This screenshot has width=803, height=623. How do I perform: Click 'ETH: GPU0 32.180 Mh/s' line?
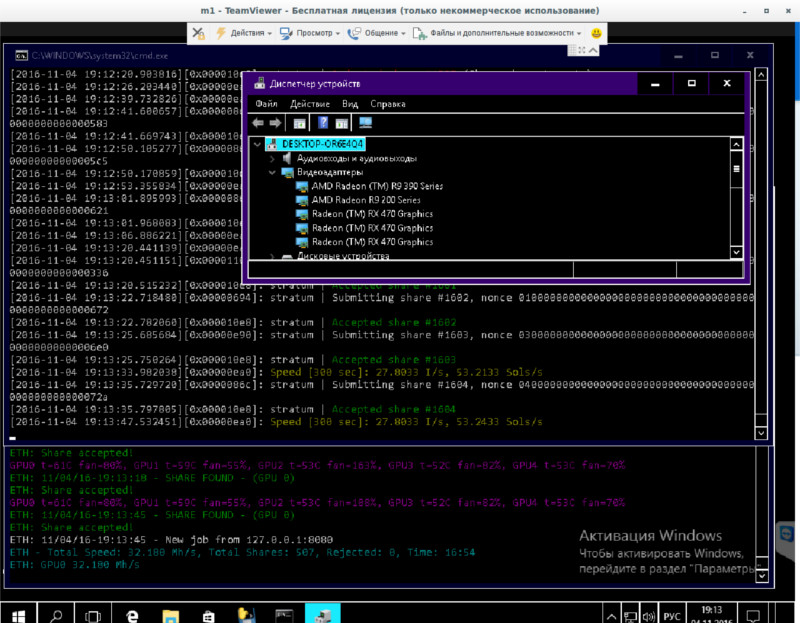pyautogui.click(x=74, y=565)
